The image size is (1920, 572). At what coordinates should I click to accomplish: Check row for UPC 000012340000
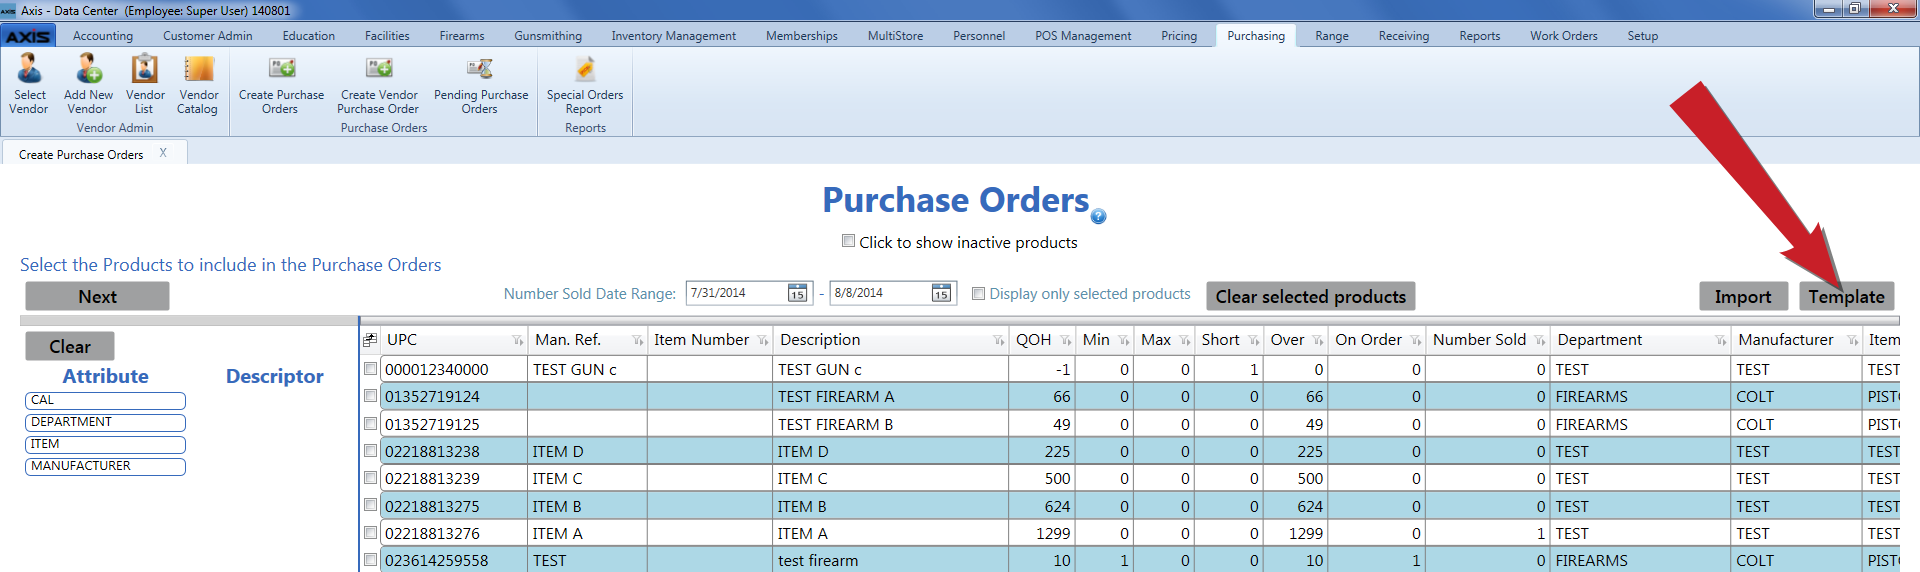pyautogui.click(x=371, y=369)
